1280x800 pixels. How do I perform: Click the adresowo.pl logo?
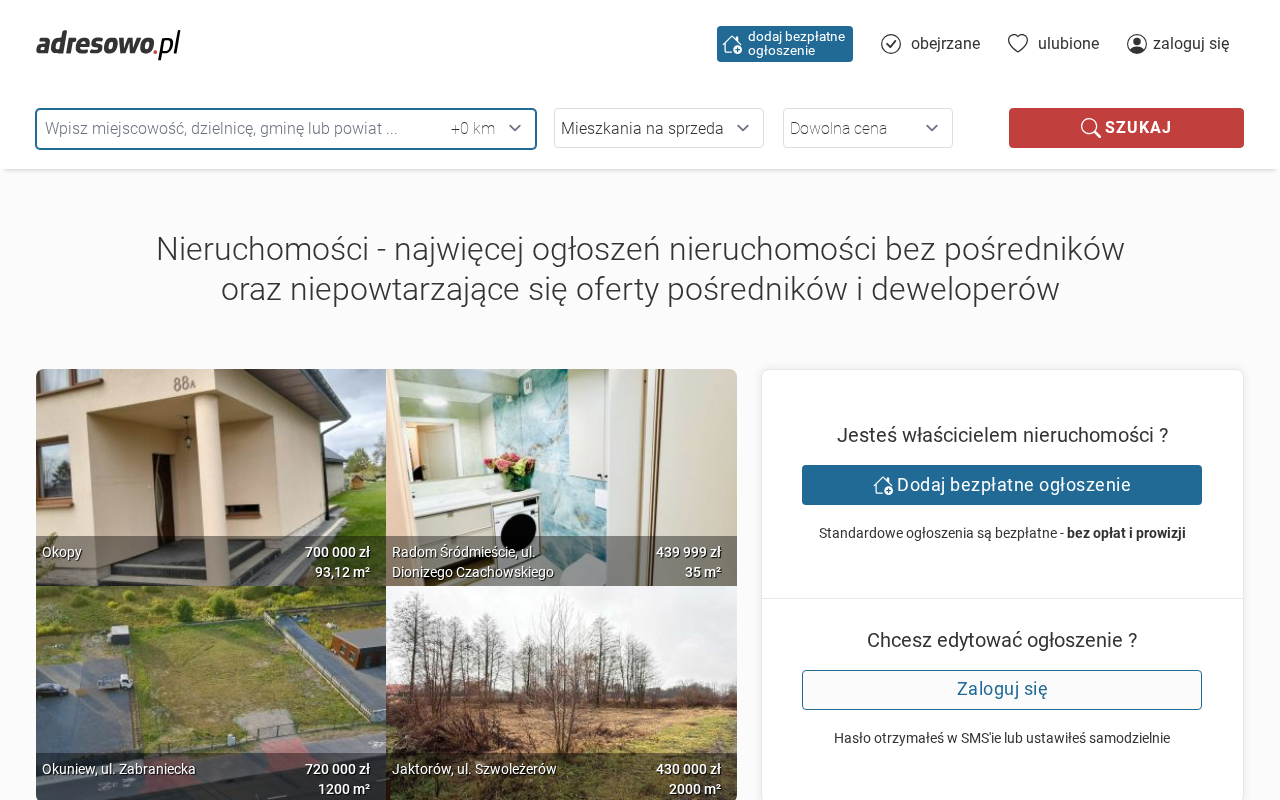108,44
